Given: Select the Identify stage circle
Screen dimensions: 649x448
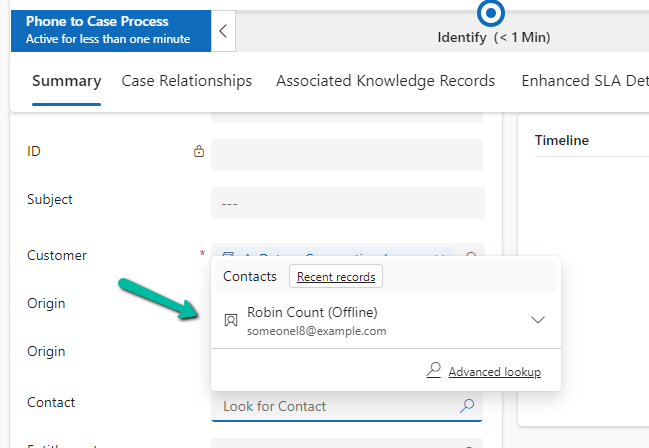Looking at the screenshot, I should (x=492, y=13).
